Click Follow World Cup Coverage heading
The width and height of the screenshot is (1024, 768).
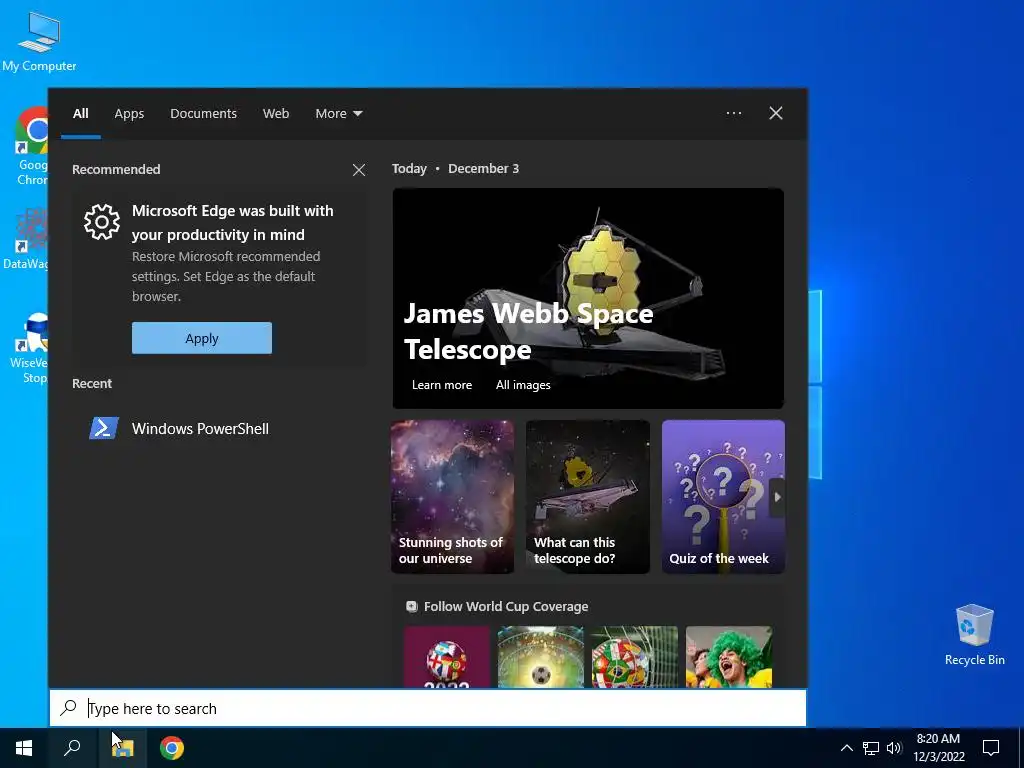(505, 607)
